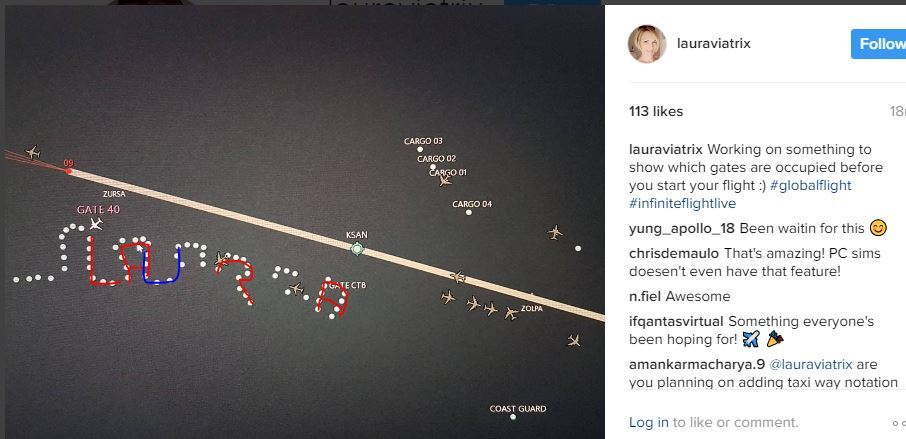Select the airplane icon below CARGO 01
The width and height of the screenshot is (906, 439).
445,181
